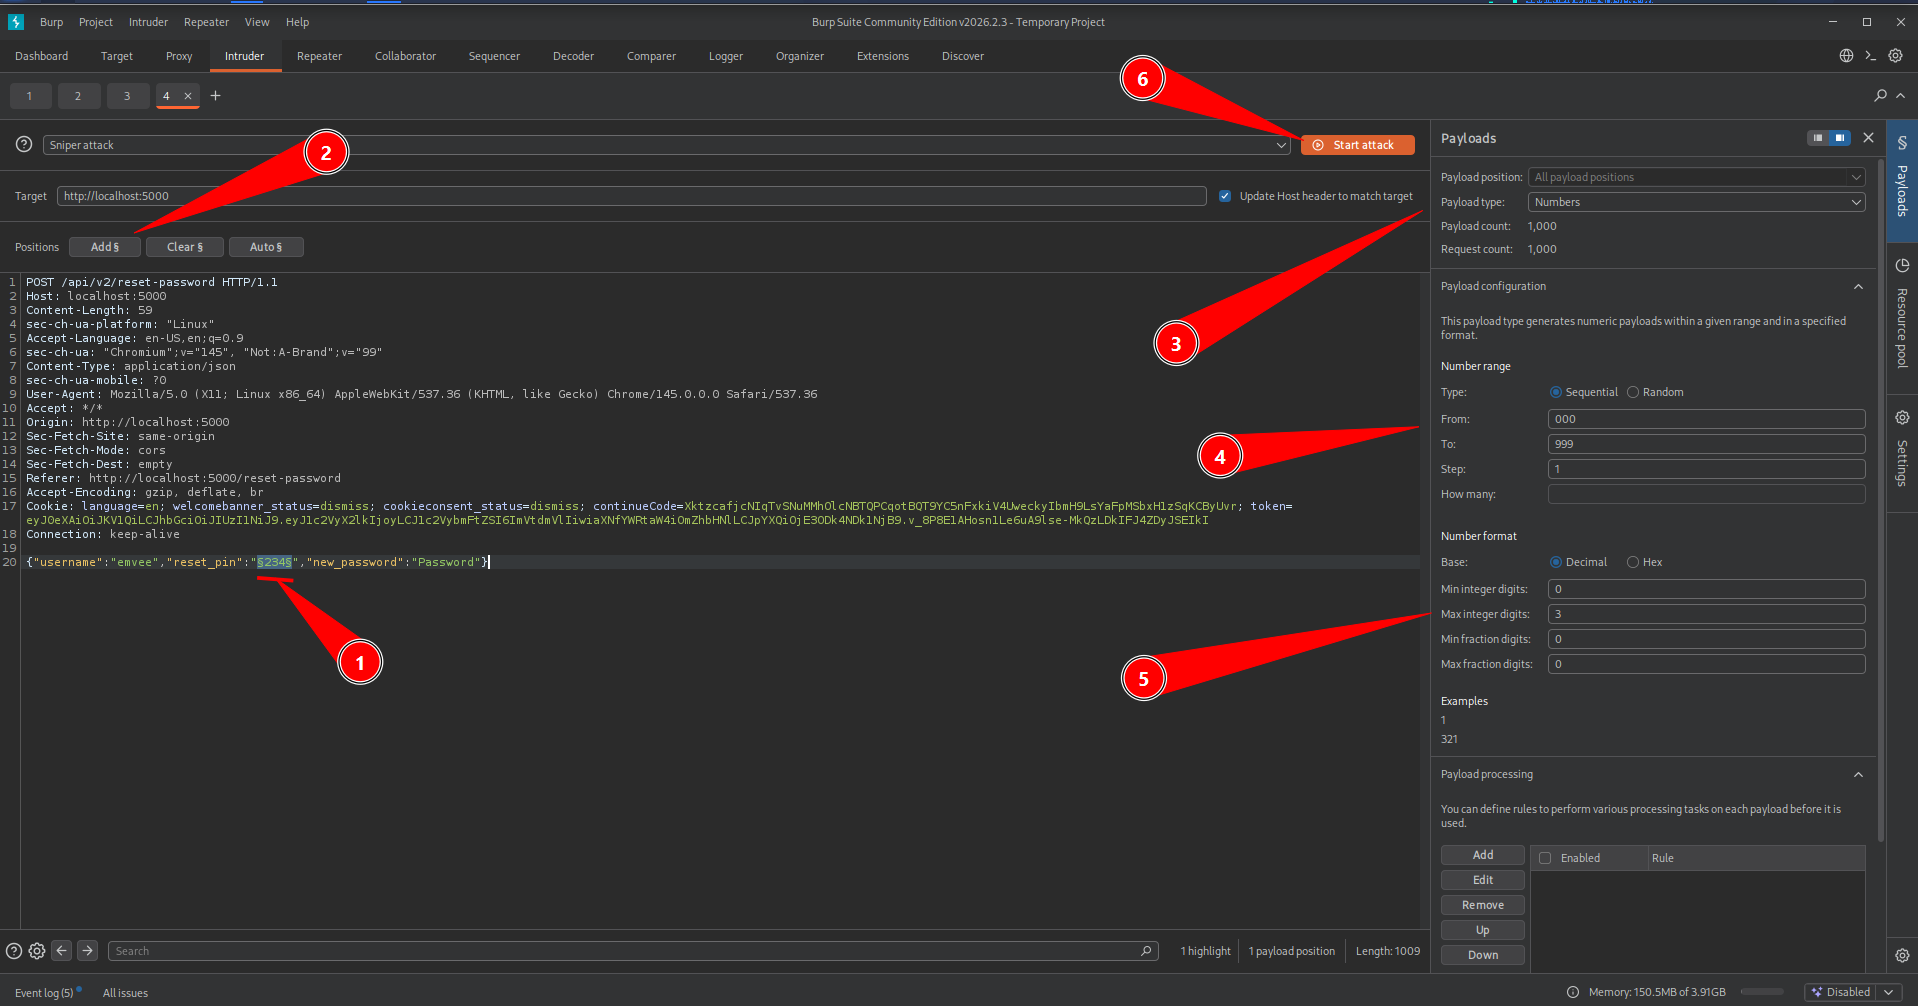1918x1006 pixels.
Task: Select the Decimal number base
Action: 1555,562
